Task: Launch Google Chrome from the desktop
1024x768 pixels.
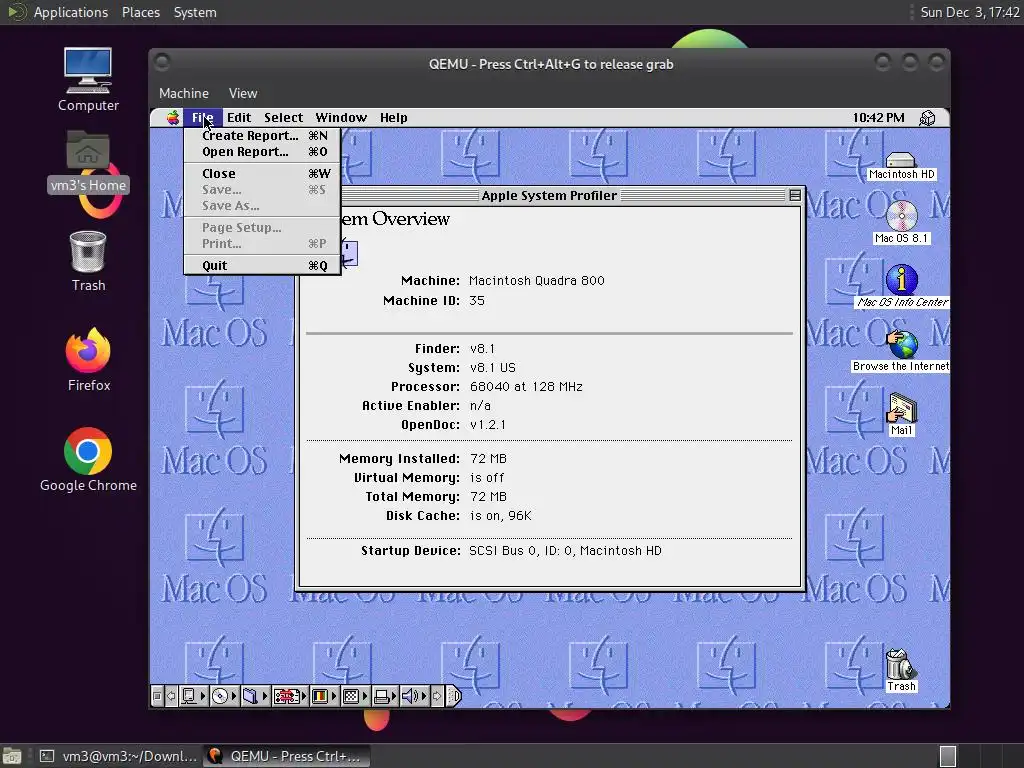Action: point(88,460)
